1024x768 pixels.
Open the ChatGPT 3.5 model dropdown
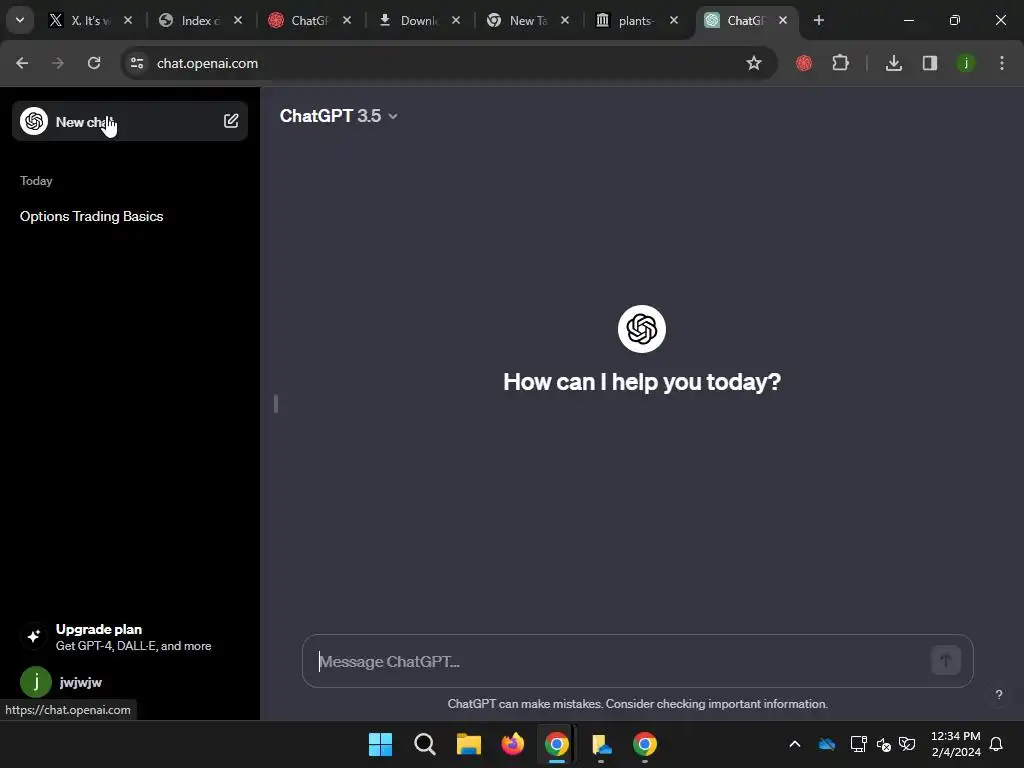coord(338,116)
